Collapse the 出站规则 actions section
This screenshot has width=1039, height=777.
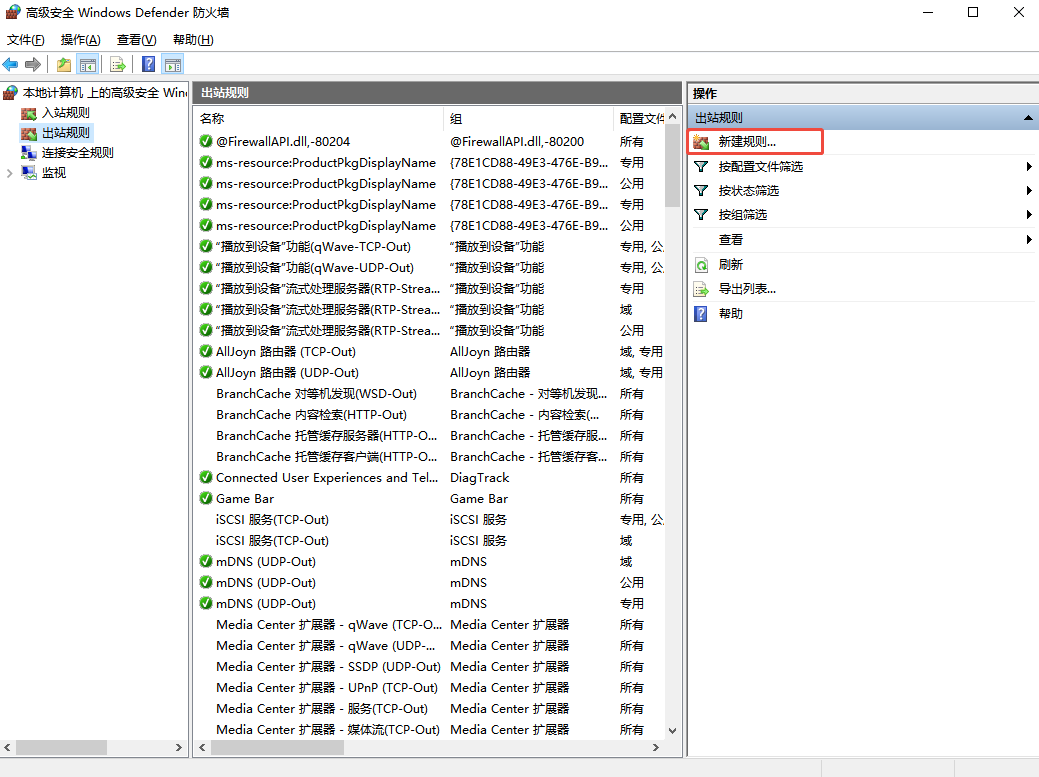1028,118
